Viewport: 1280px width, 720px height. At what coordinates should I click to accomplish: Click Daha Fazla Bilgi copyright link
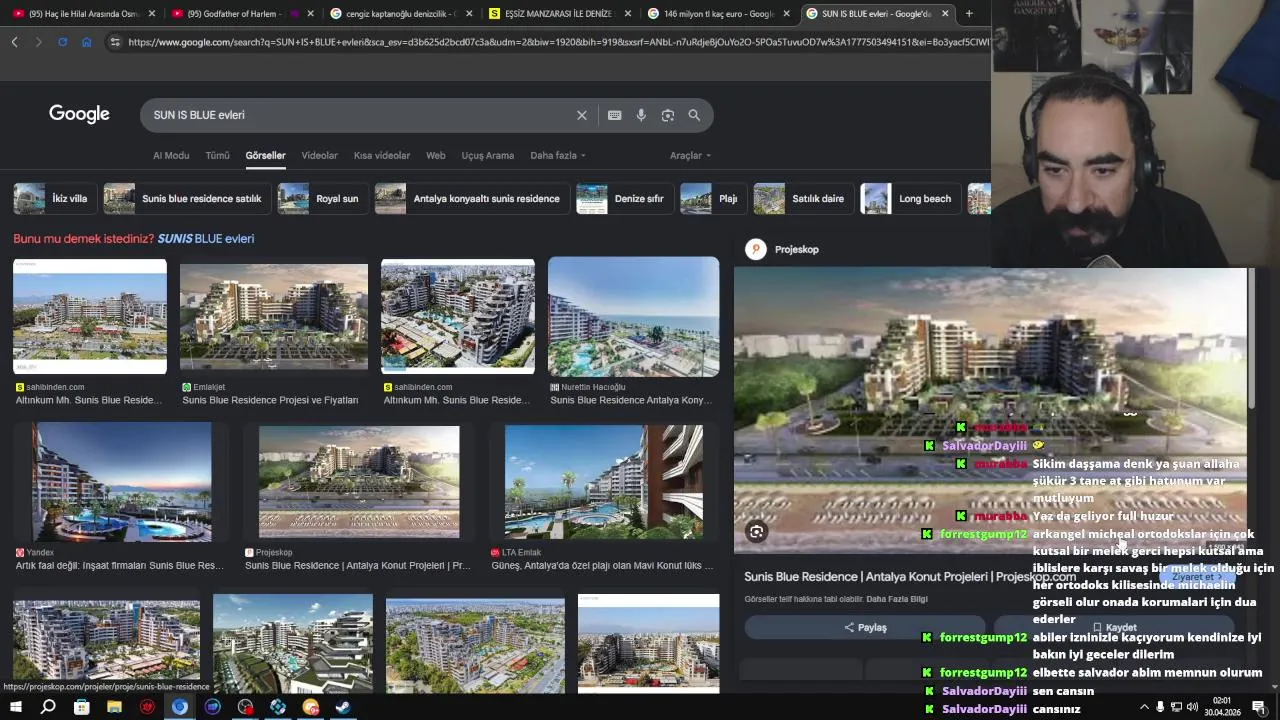click(897, 599)
